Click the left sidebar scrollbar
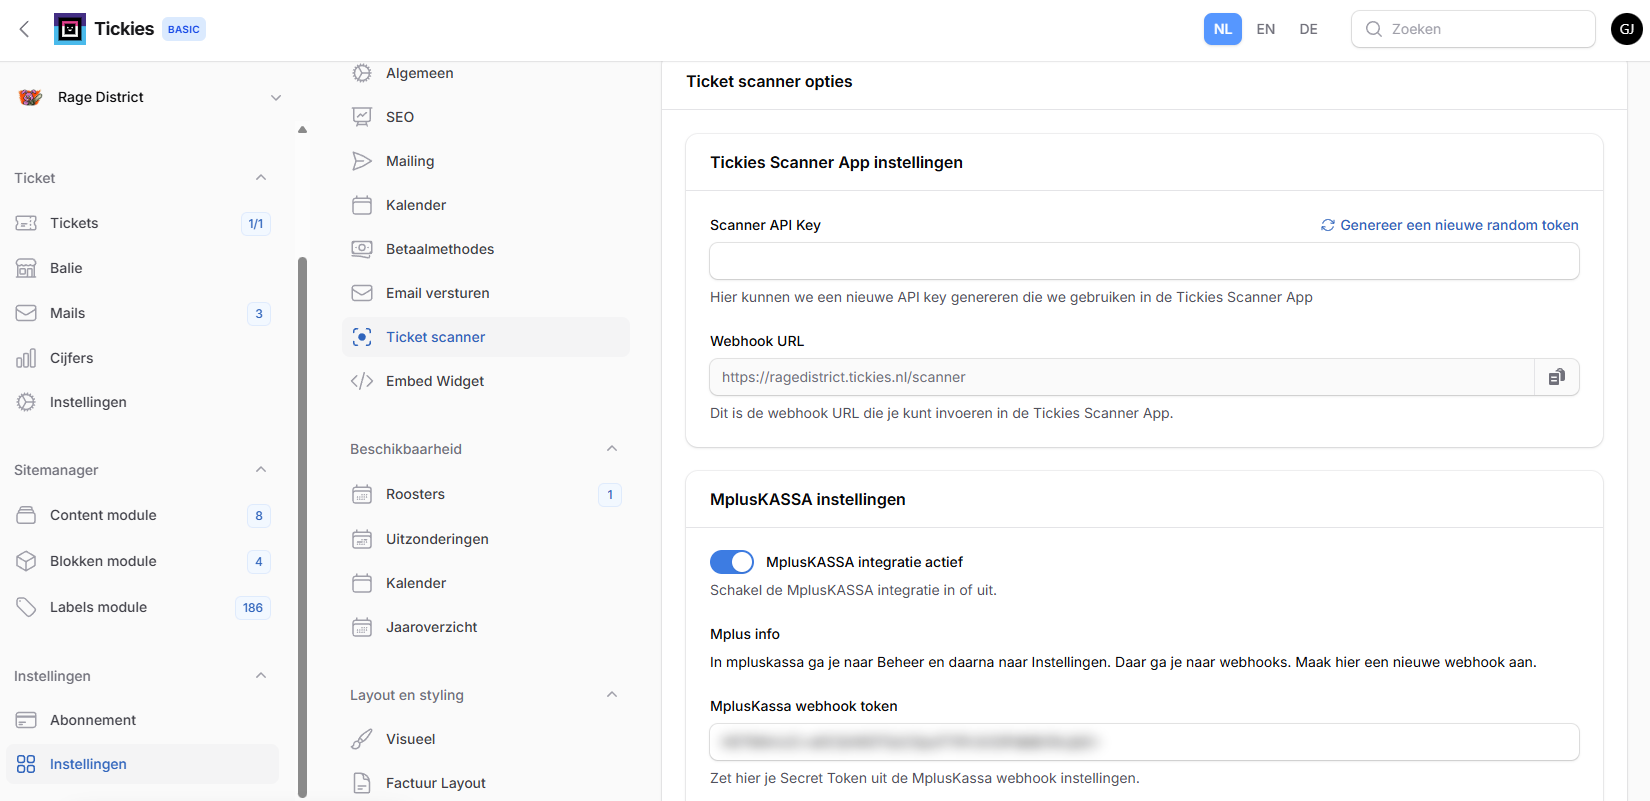 coord(302,527)
